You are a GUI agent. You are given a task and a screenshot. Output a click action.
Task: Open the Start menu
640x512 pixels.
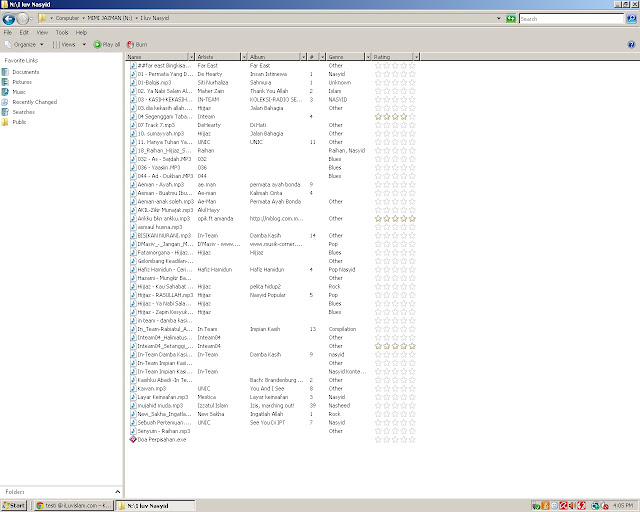pyautogui.click(x=14, y=505)
